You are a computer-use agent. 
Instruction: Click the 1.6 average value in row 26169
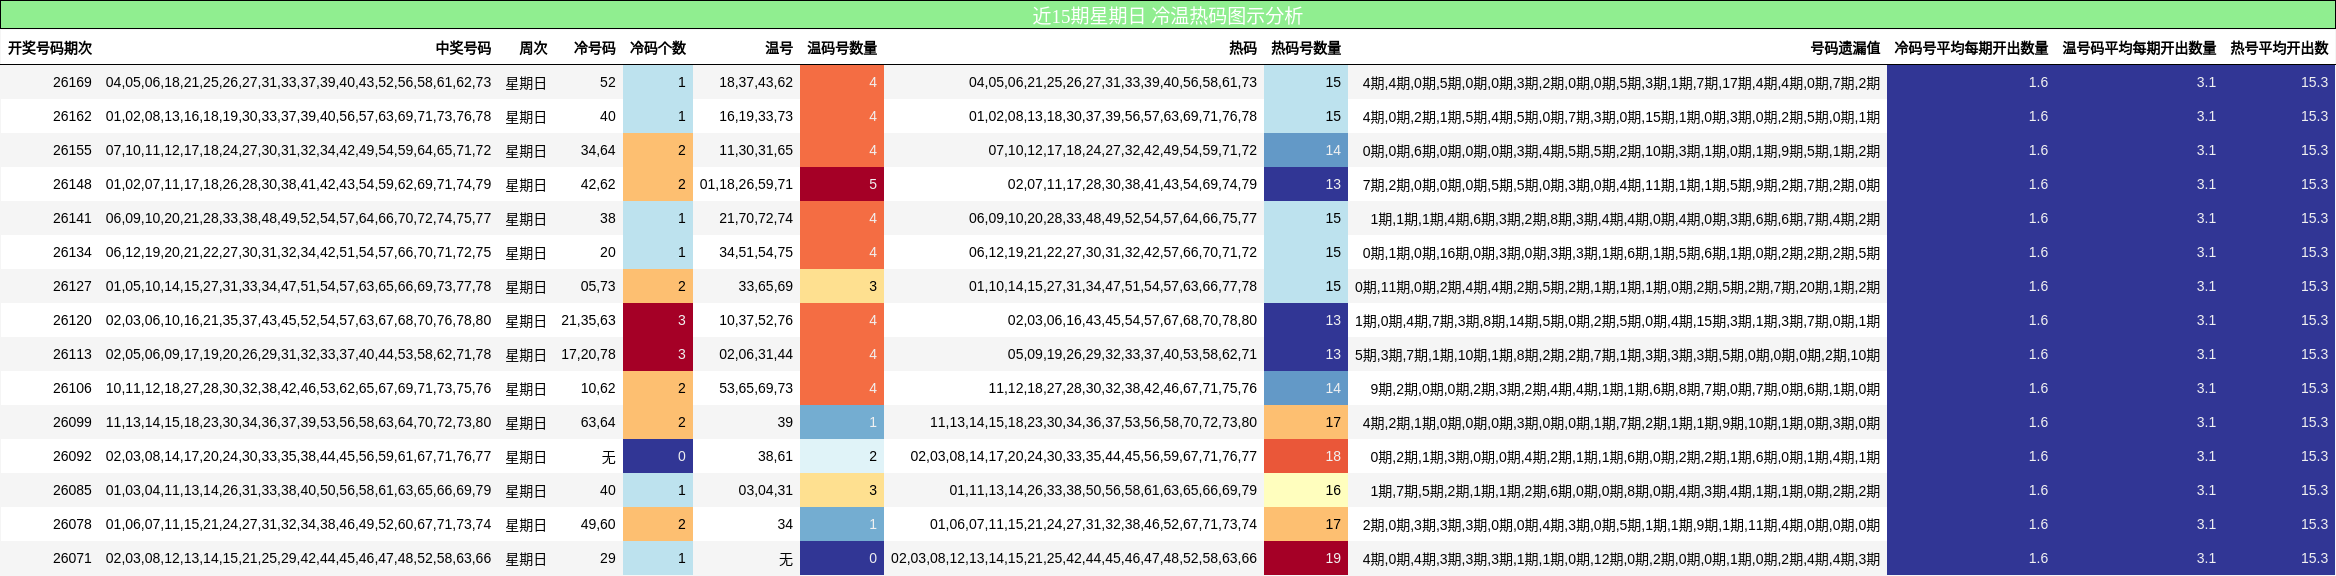coord(2038,82)
